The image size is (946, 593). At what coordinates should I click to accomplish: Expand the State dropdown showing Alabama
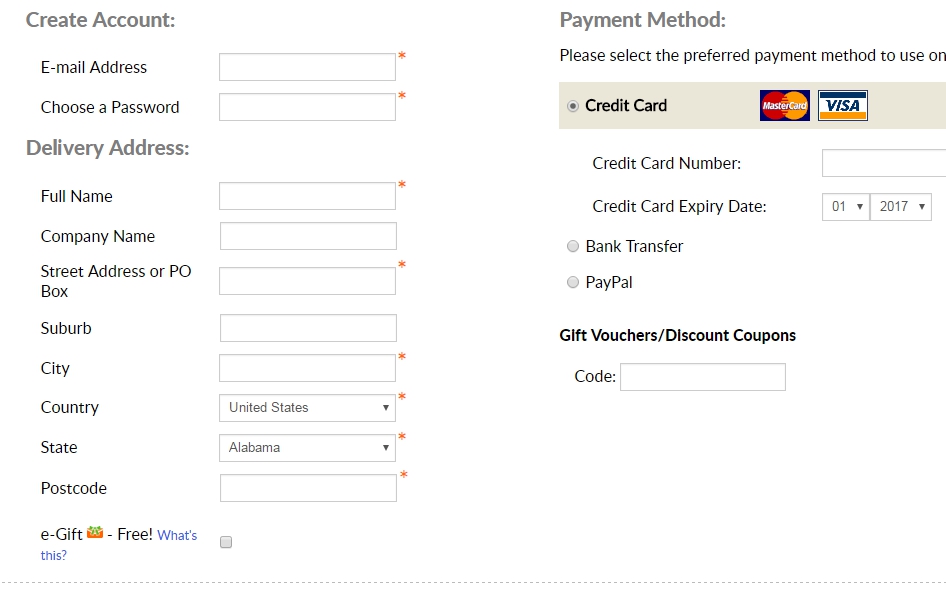[x=307, y=448]
